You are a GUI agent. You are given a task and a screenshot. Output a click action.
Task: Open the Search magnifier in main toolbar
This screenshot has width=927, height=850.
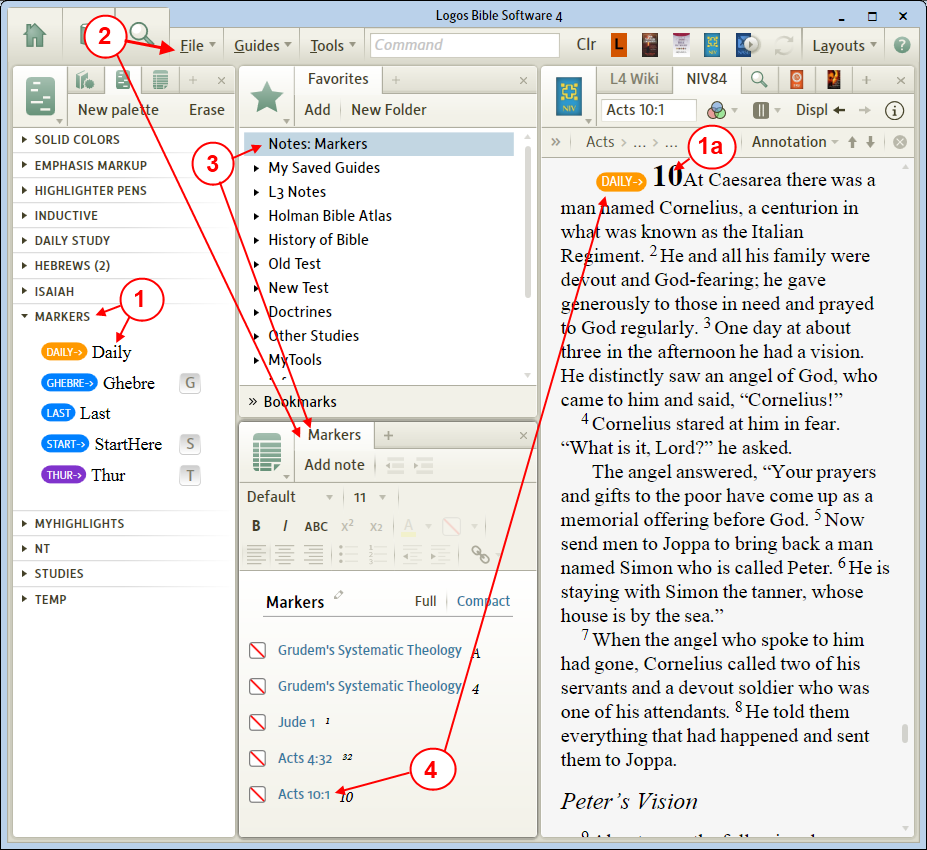click(x=142, y=34)
